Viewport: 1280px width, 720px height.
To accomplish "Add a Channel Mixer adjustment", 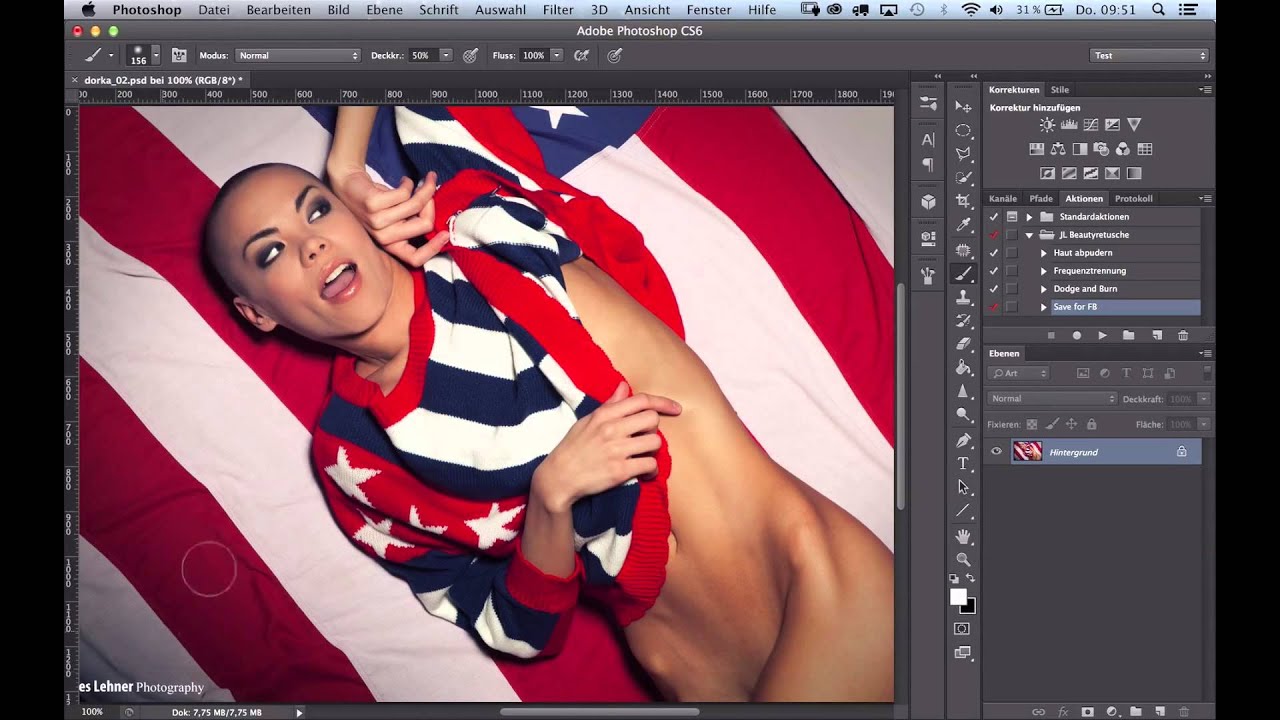I will coord(1123,149).
